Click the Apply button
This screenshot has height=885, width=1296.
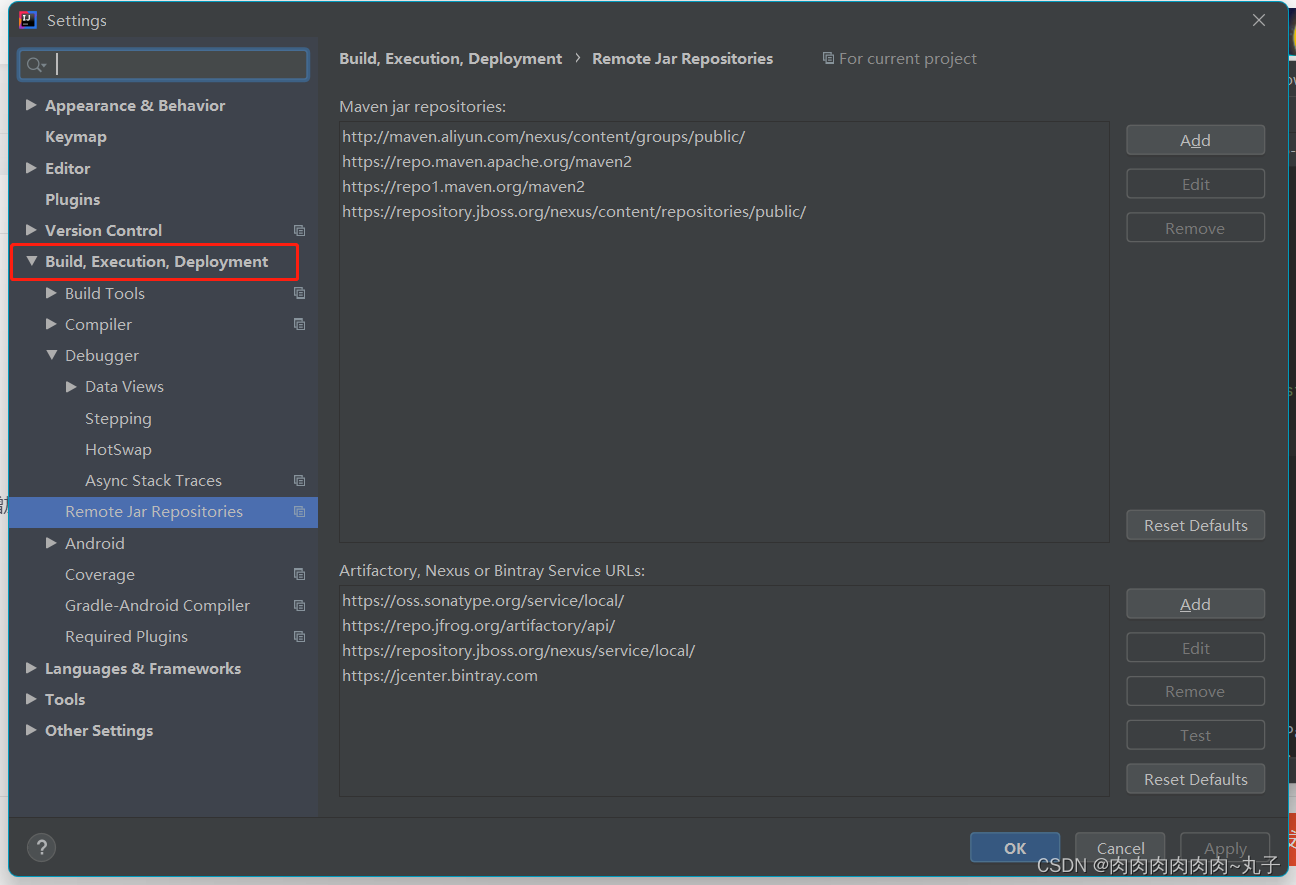tap(1225, 848)
